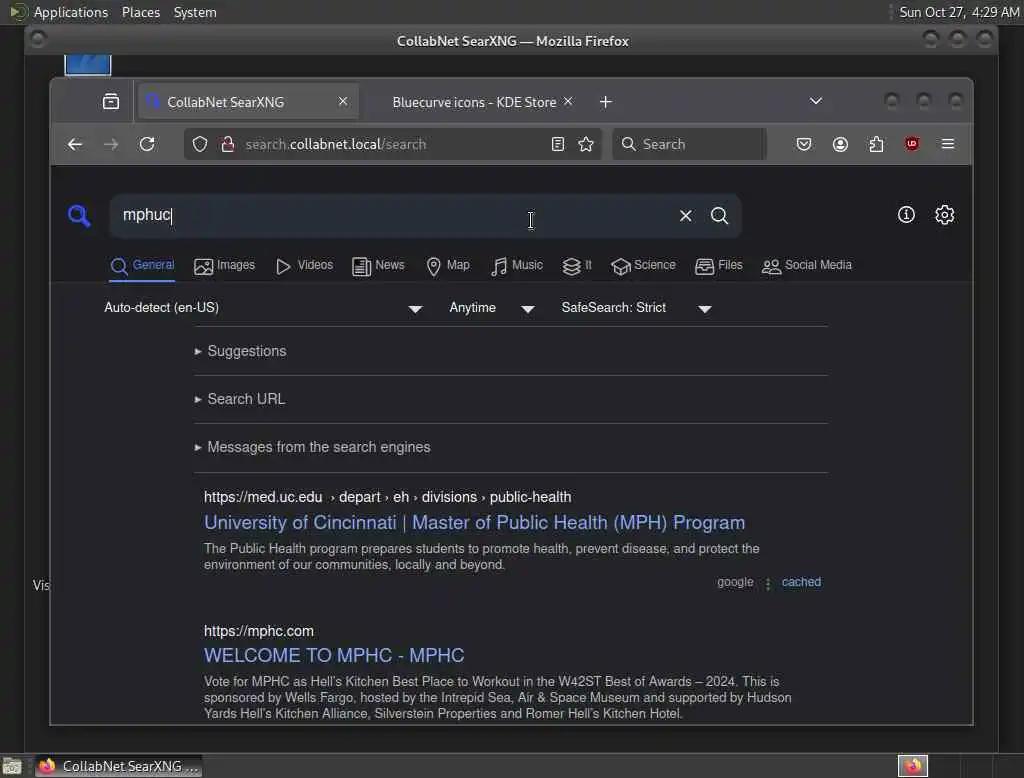This screenshot has height=778, width=1024.
Task: Open the Firefox hamburger menu
Action: [x=948, y=144]
